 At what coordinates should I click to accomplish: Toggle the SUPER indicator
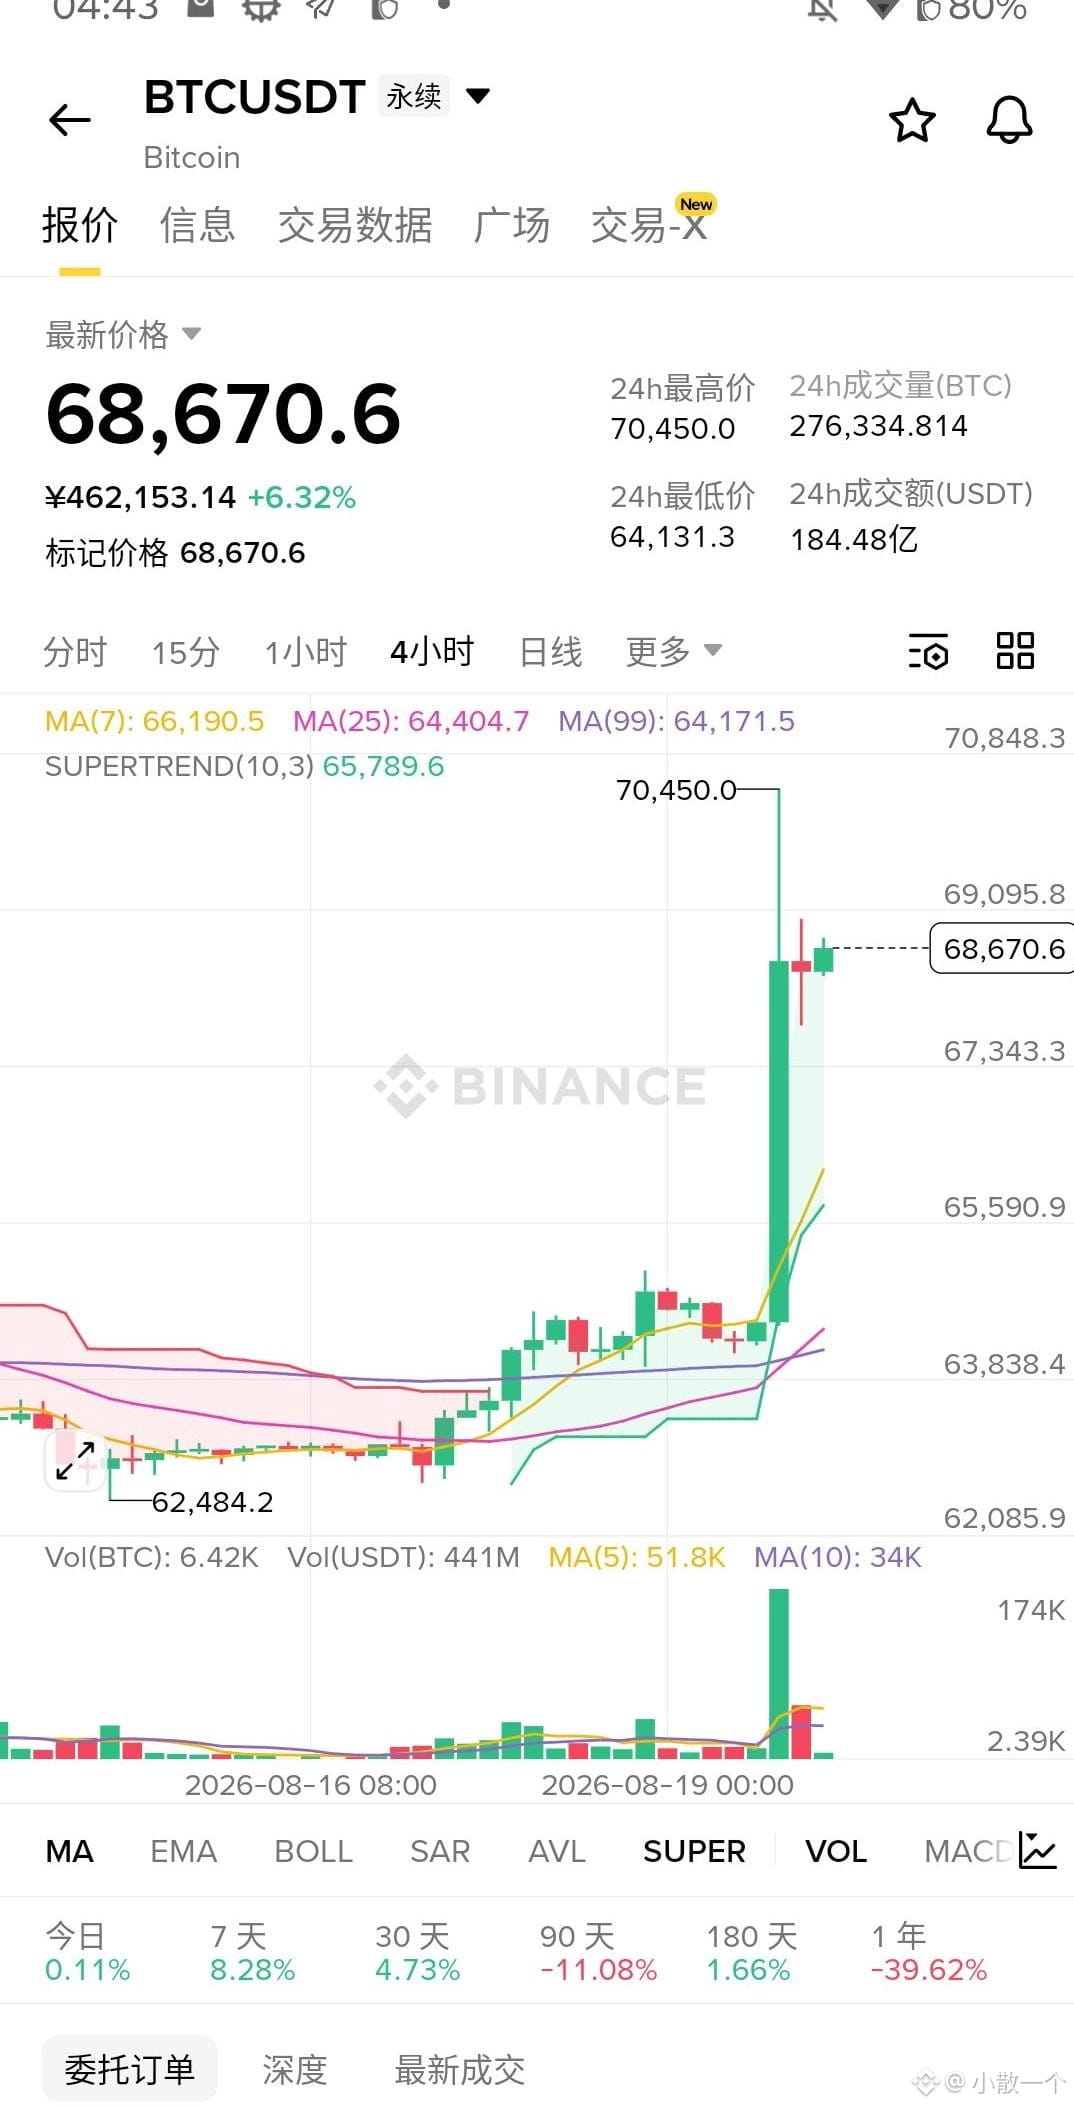[694, 1851]
